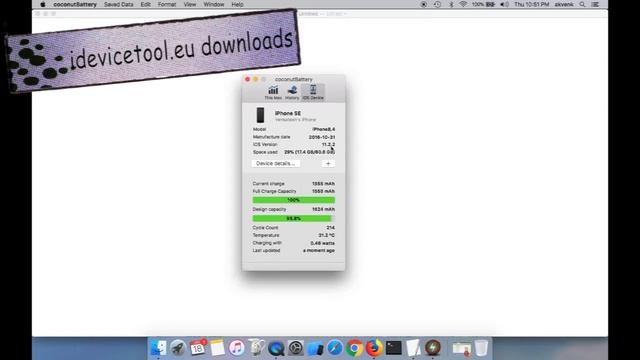Viewport: 640px width, 360px height.
Task: Open the Help menu
Action: pyautogui.click(x=237, y=4)
